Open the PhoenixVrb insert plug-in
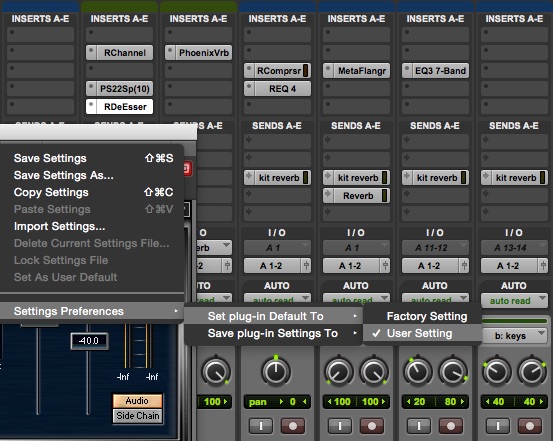553x441 pixels. pyautogui.click(x=203, y=53)
